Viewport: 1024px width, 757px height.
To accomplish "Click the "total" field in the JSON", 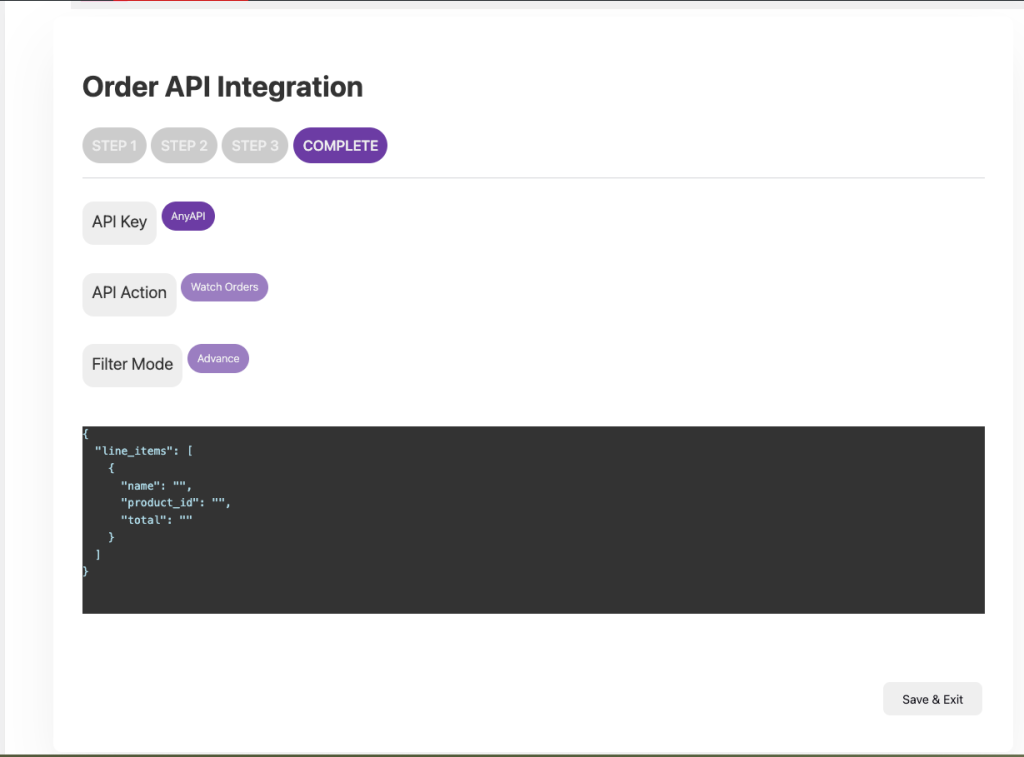I will 142,520.
